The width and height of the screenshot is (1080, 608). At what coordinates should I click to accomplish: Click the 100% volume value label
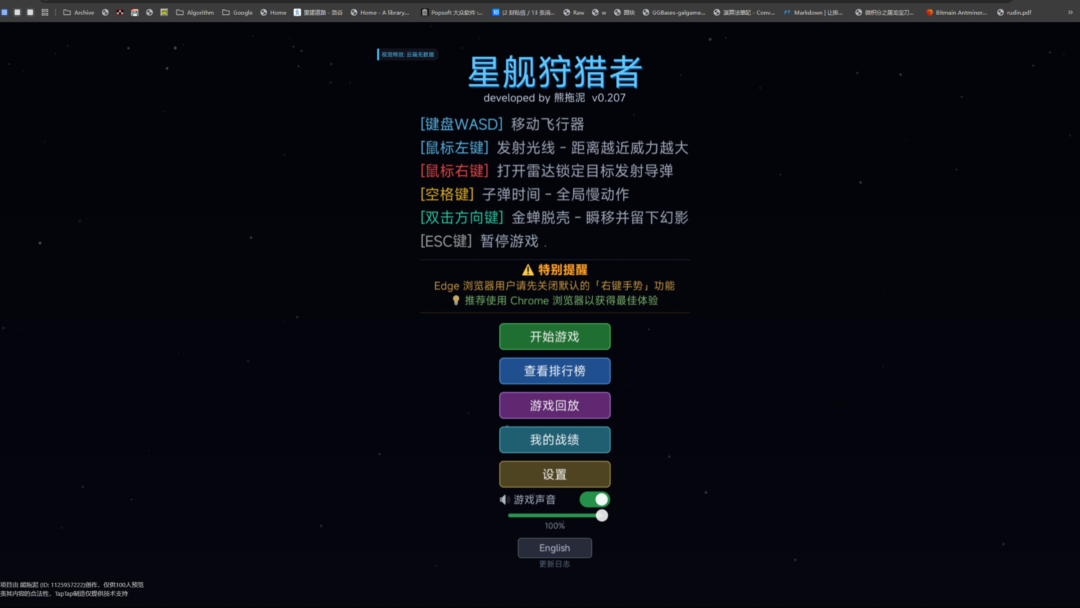pos(554,526)
